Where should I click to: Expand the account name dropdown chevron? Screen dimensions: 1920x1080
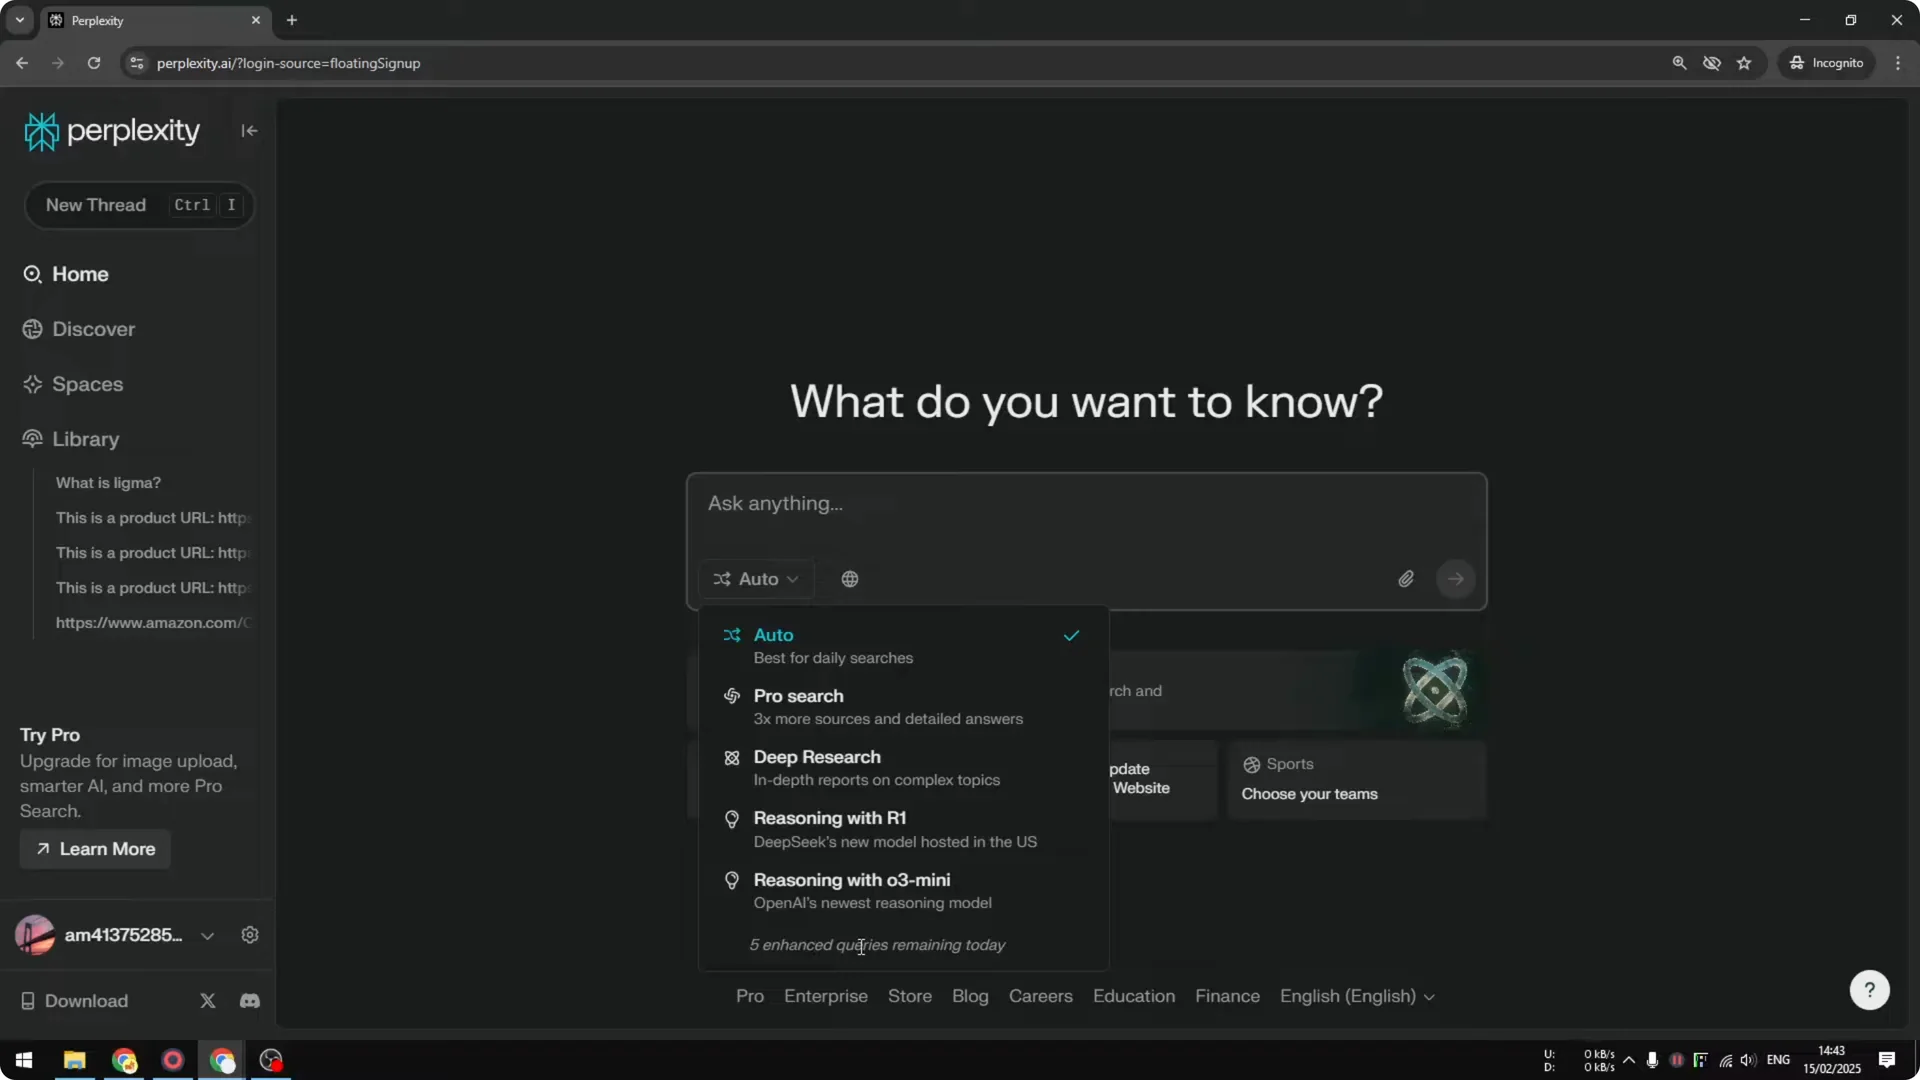pos(208,936)
